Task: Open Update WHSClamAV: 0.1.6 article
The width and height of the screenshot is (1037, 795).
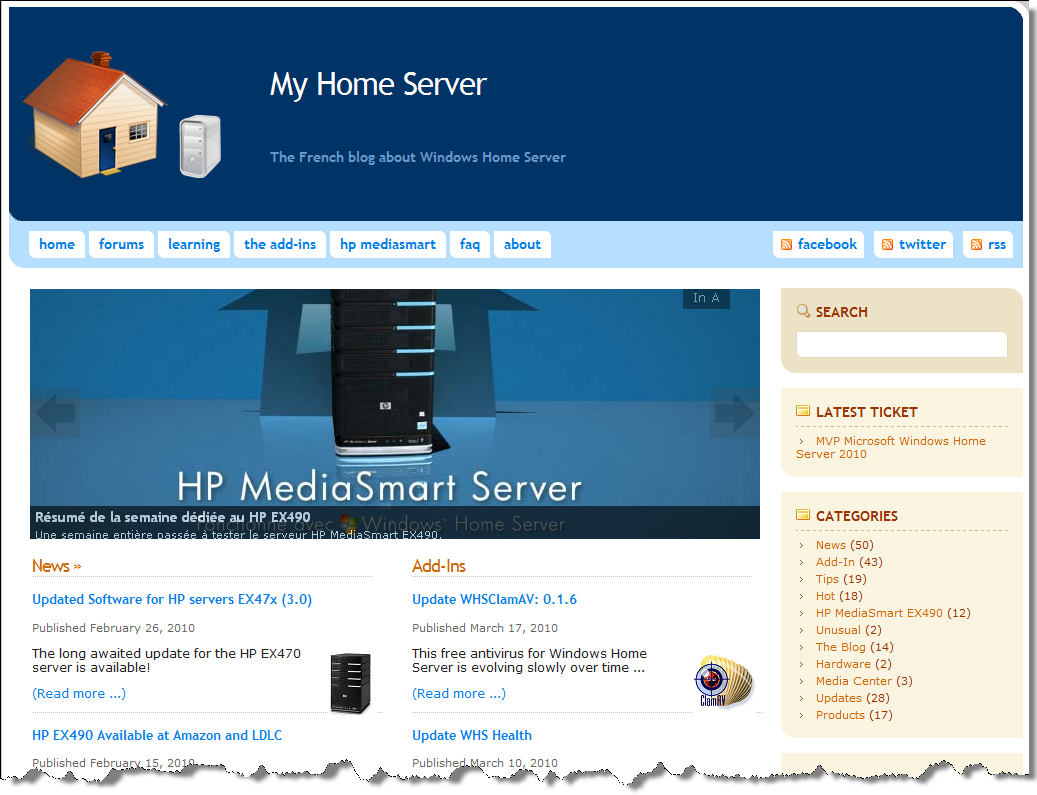Action: [x=494, y=599]
